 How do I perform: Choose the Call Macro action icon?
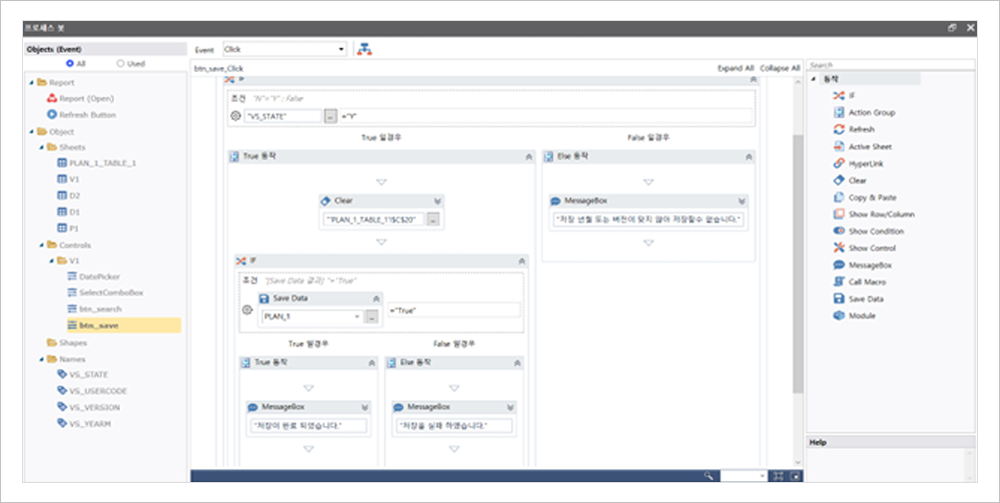pos(838,282)
